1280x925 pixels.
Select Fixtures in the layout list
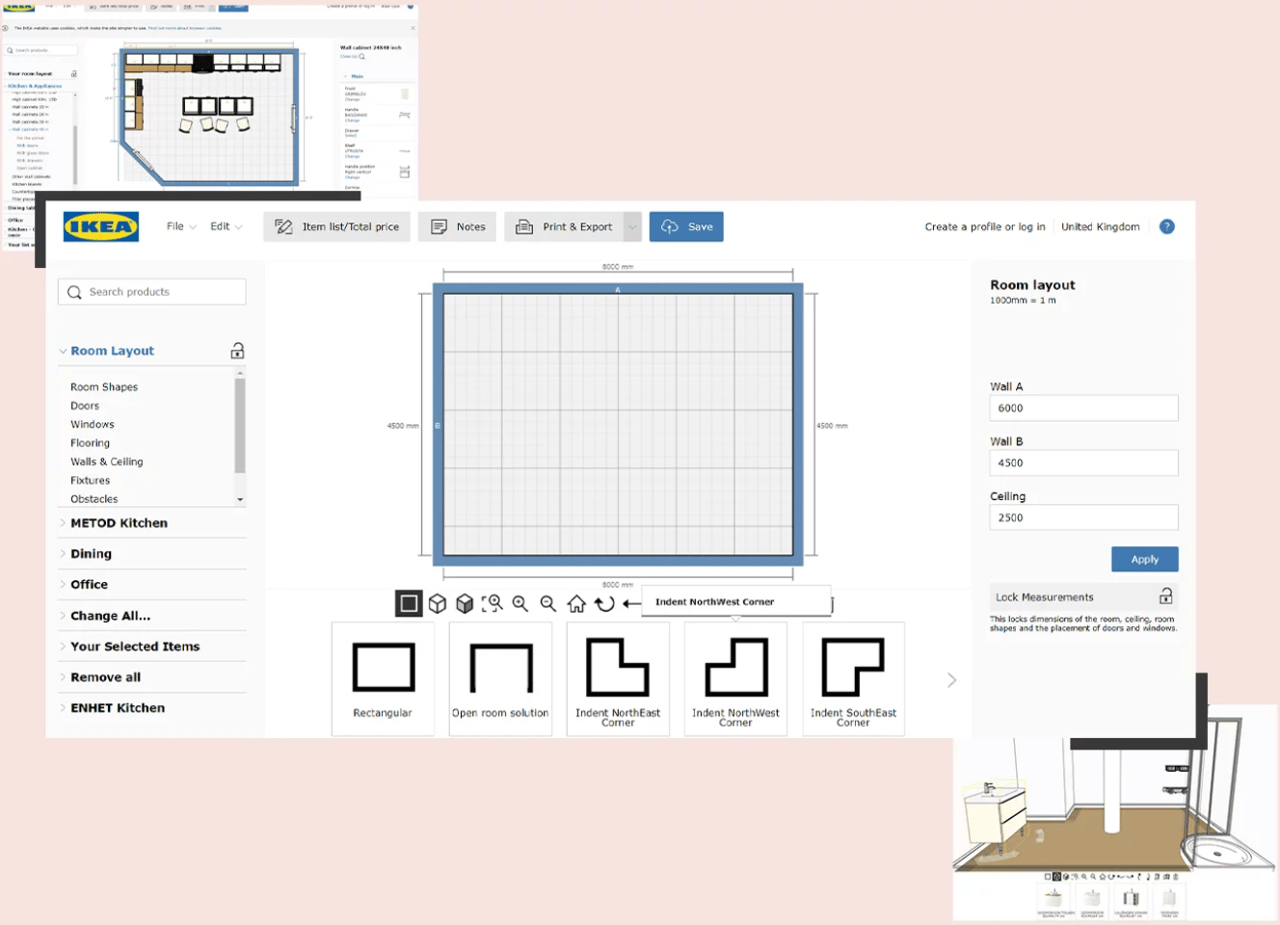[x=90, y=481]
